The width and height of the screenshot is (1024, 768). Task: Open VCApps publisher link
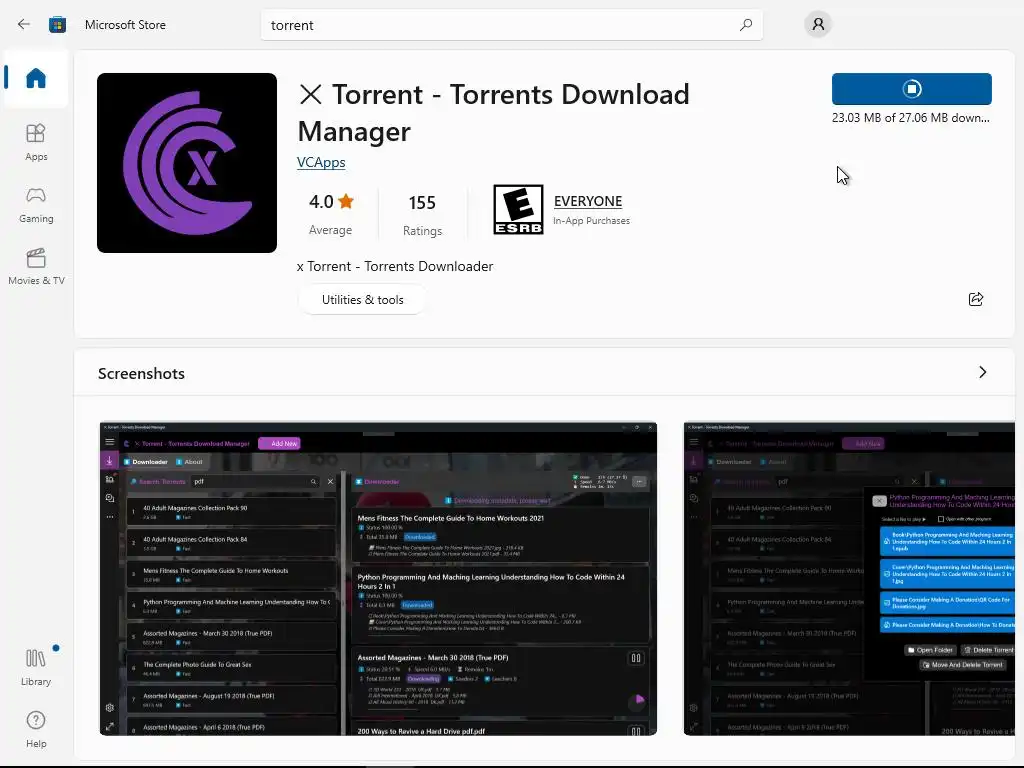(321, 162)
